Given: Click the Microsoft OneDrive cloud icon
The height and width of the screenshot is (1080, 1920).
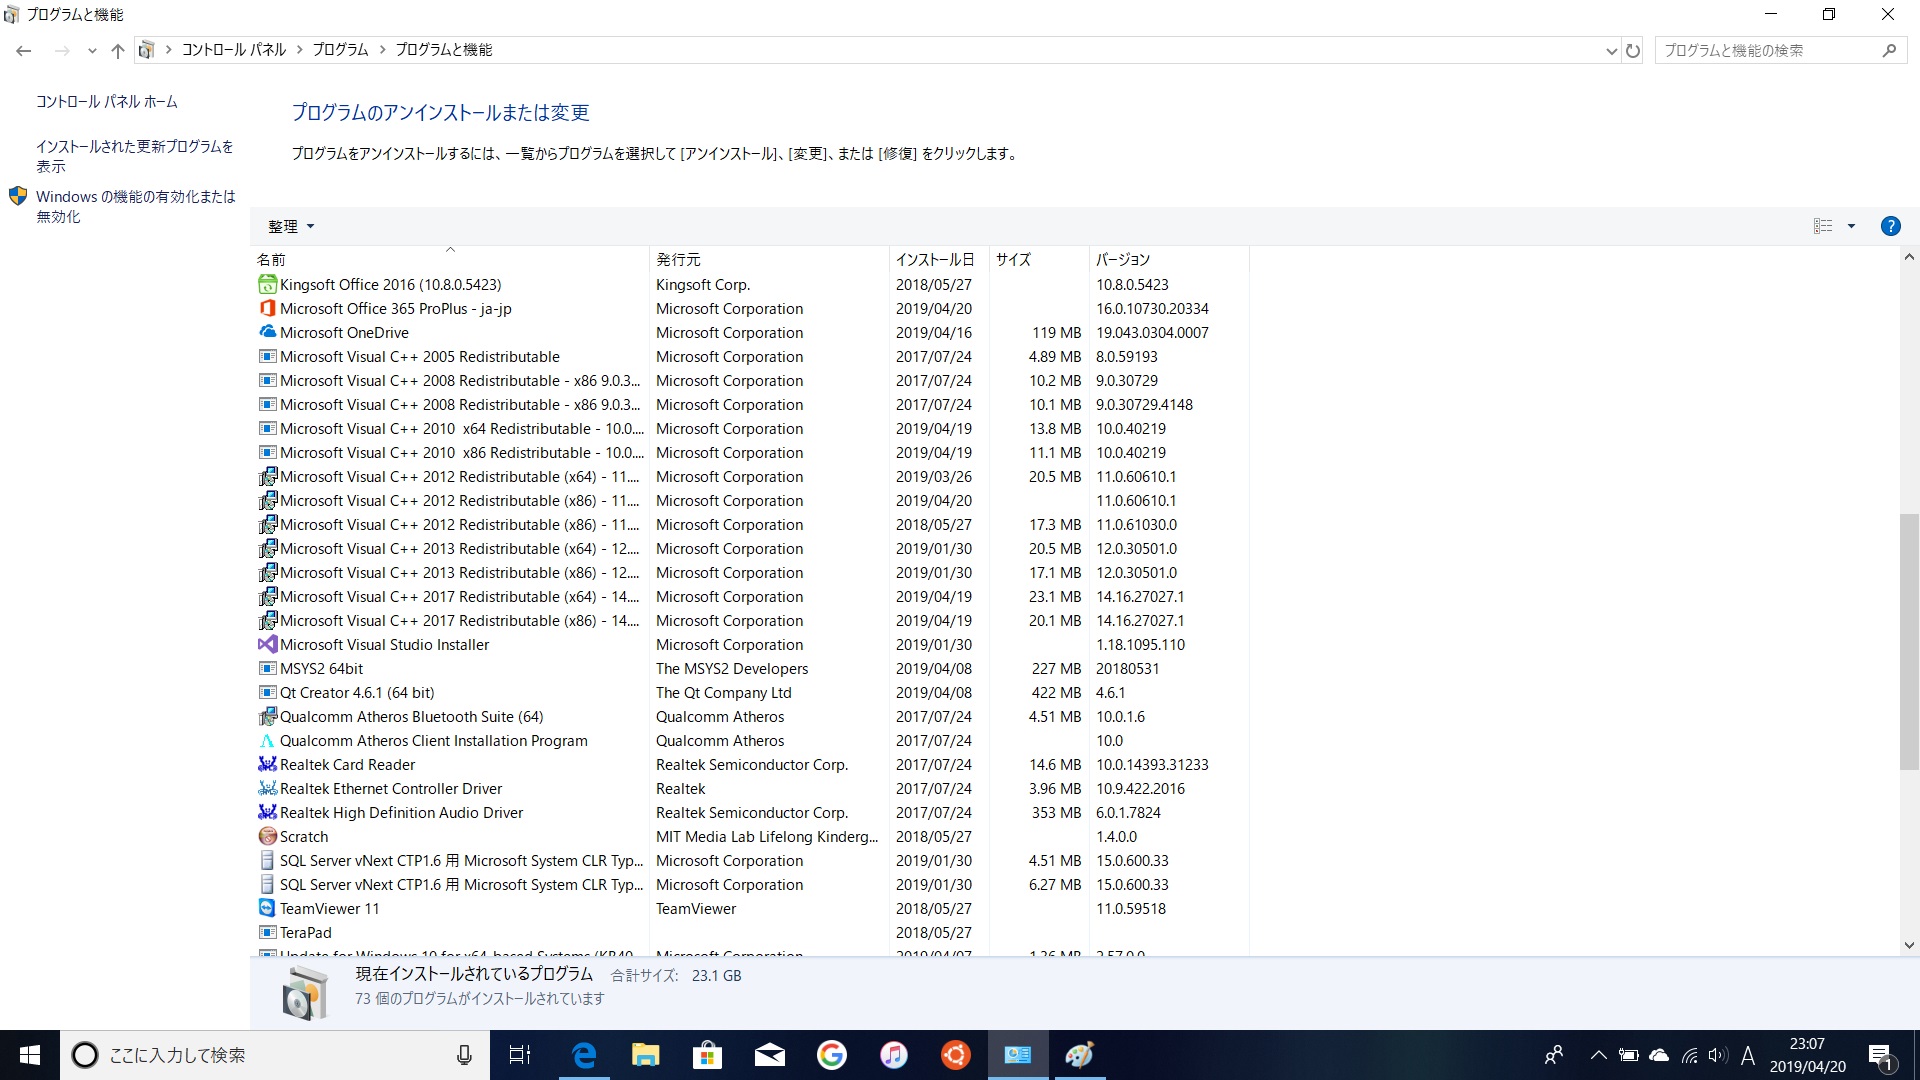Looking at the screenshot, I should pos(267,332).
